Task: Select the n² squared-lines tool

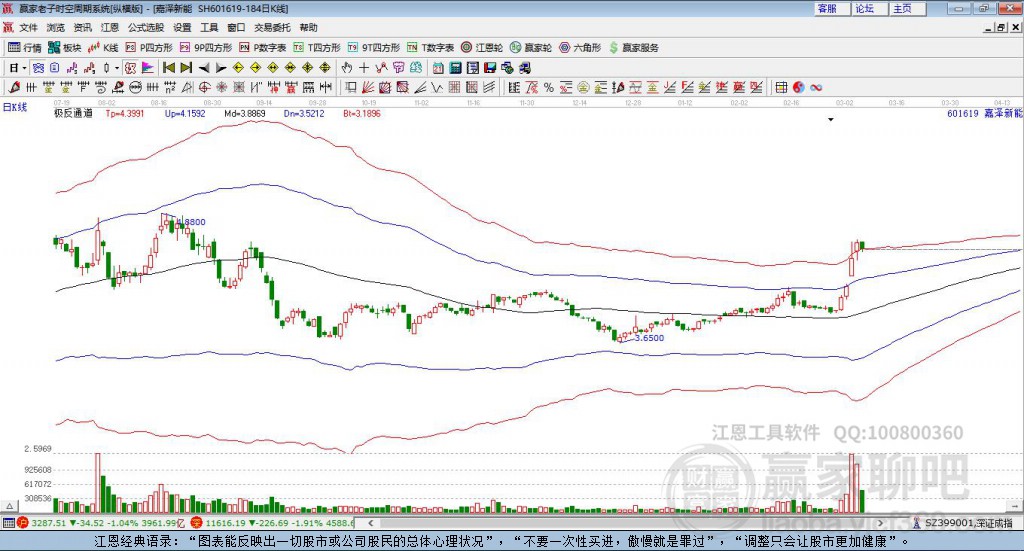Action: (170, 87)
